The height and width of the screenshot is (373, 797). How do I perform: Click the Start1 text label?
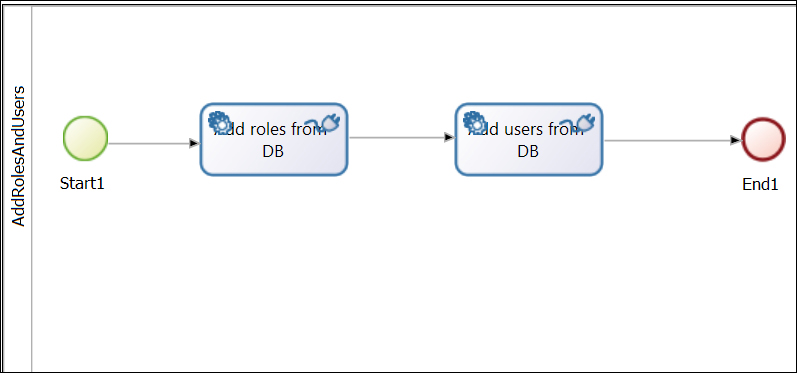pyautogui.click(x=82, y=183)
